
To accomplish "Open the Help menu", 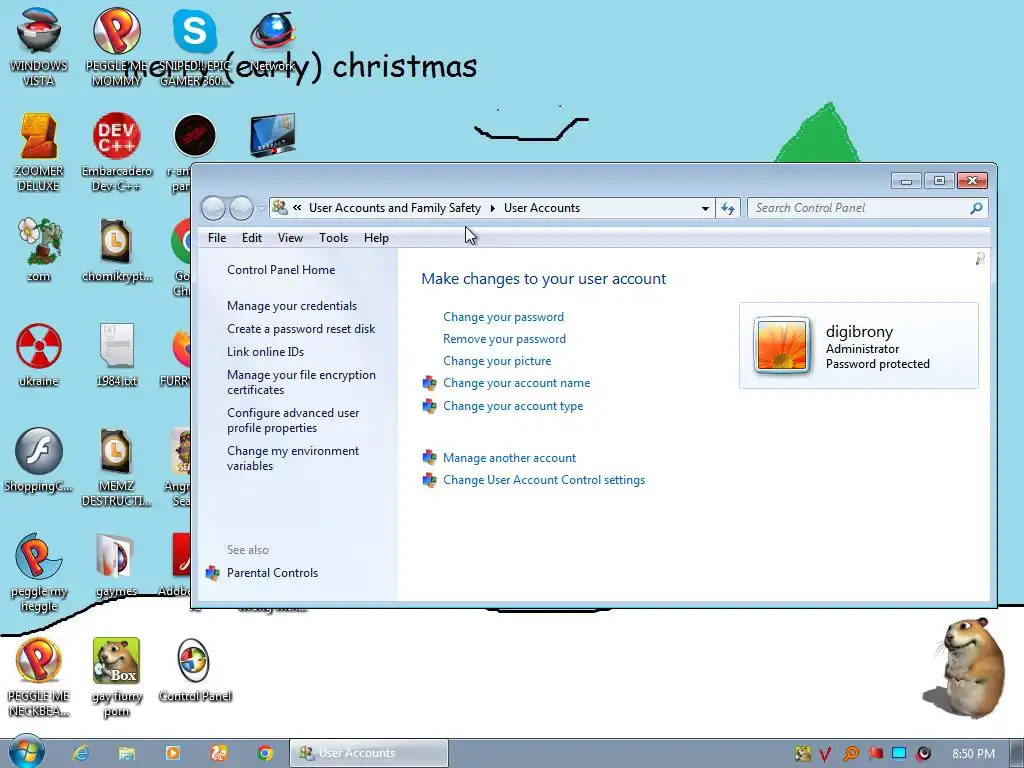I will pyautogui.click(x=376, y=238).
